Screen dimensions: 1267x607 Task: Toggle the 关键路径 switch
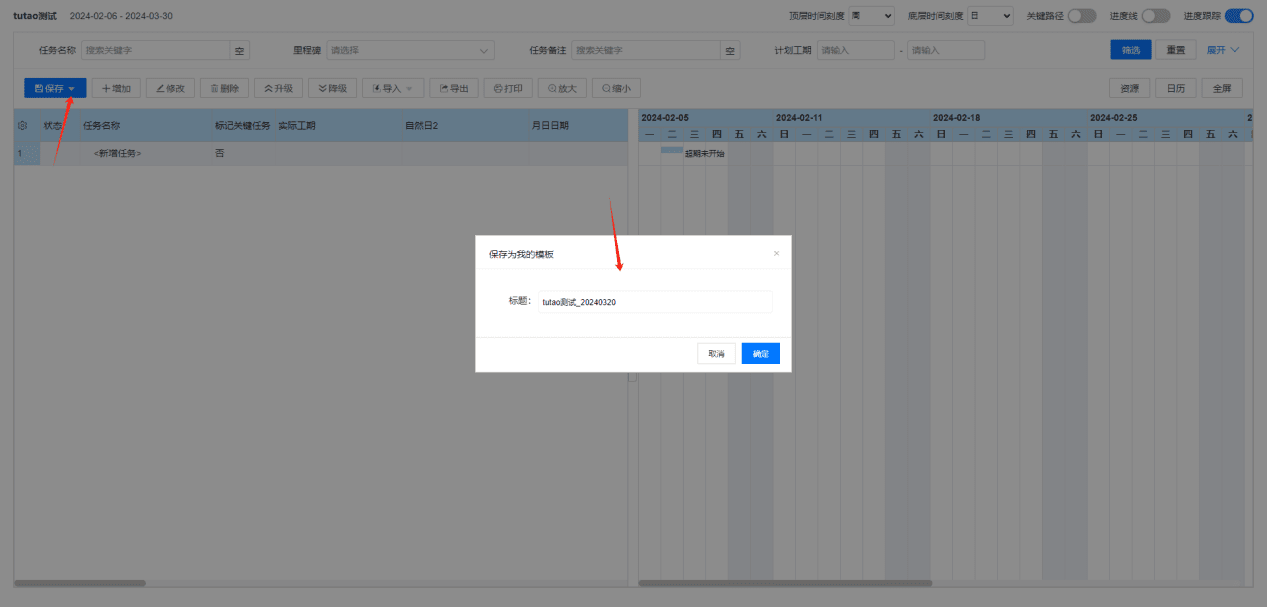1082,16
